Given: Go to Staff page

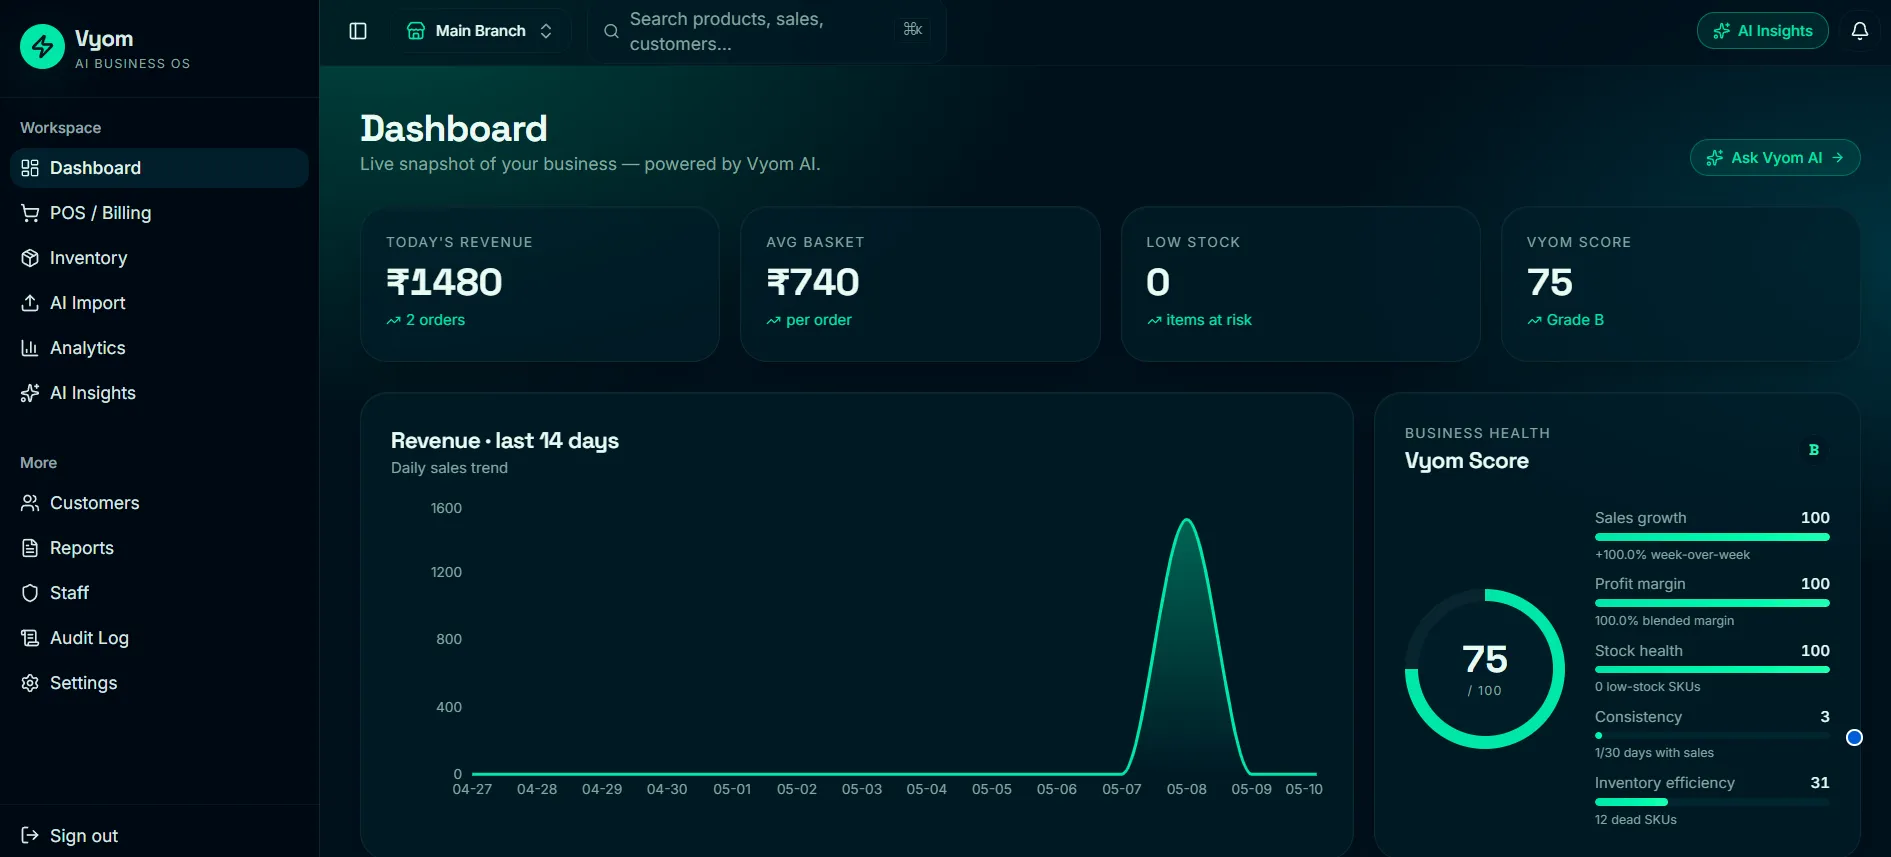Looking at the screenshot, I should [x=159, y=593].
